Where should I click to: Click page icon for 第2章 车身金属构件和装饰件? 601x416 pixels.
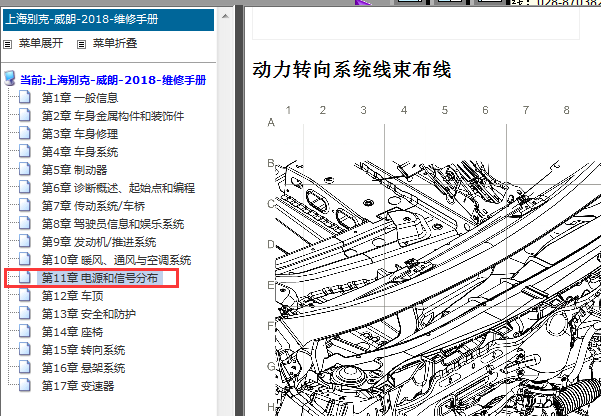click(x=25, y=115)
